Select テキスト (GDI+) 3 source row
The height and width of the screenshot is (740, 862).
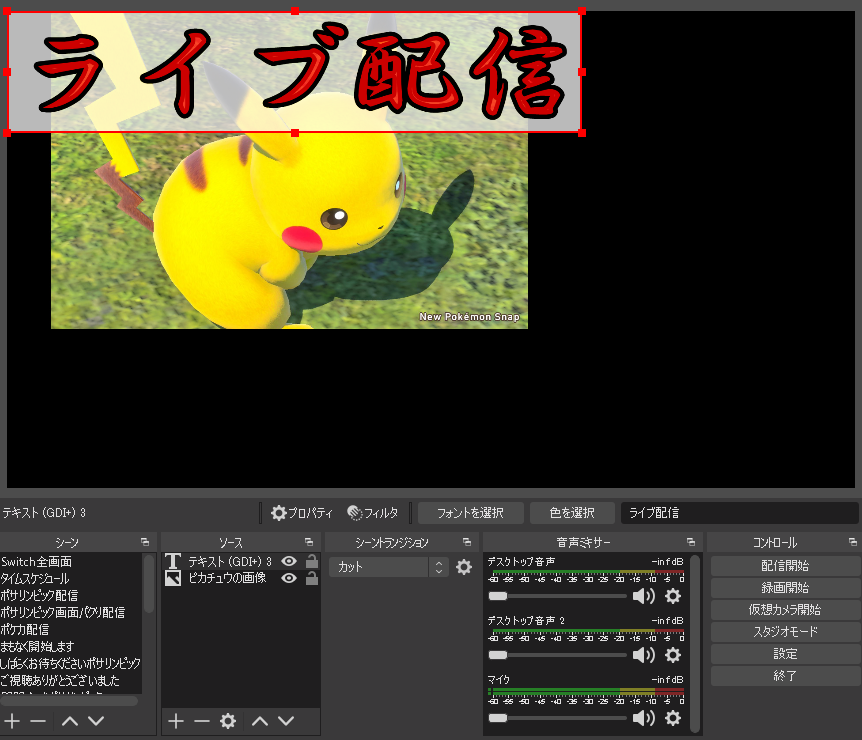[x=241, y=561]
